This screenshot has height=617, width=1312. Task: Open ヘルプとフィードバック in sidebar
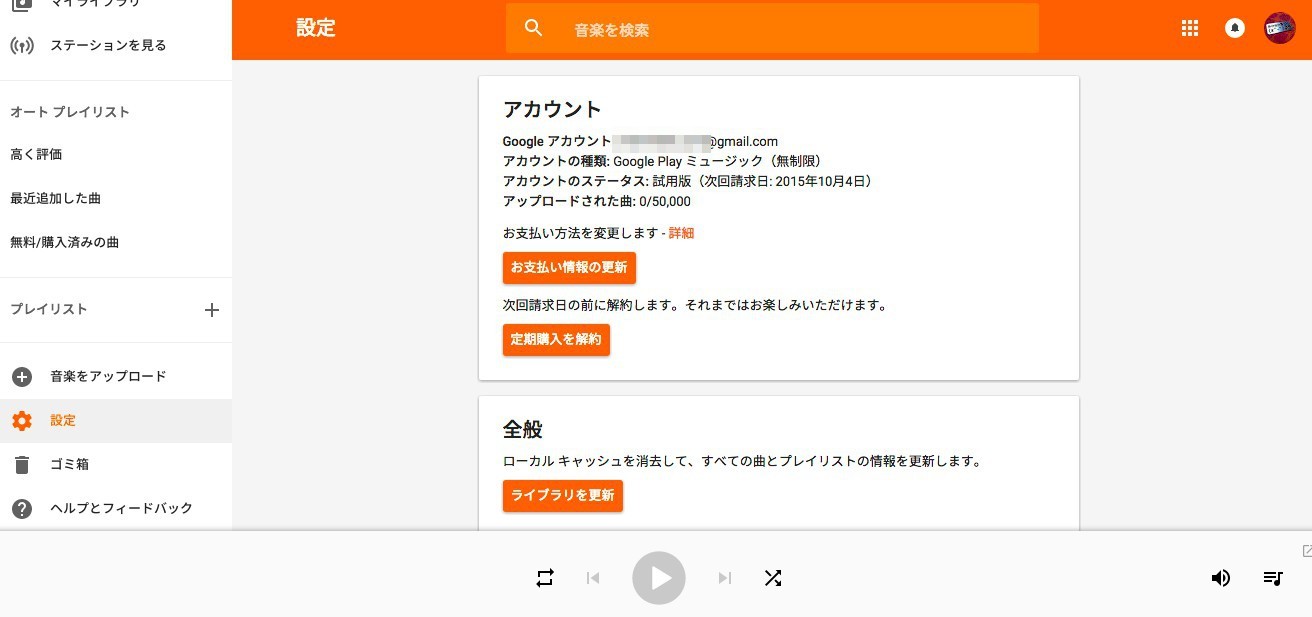click(121, 508)
